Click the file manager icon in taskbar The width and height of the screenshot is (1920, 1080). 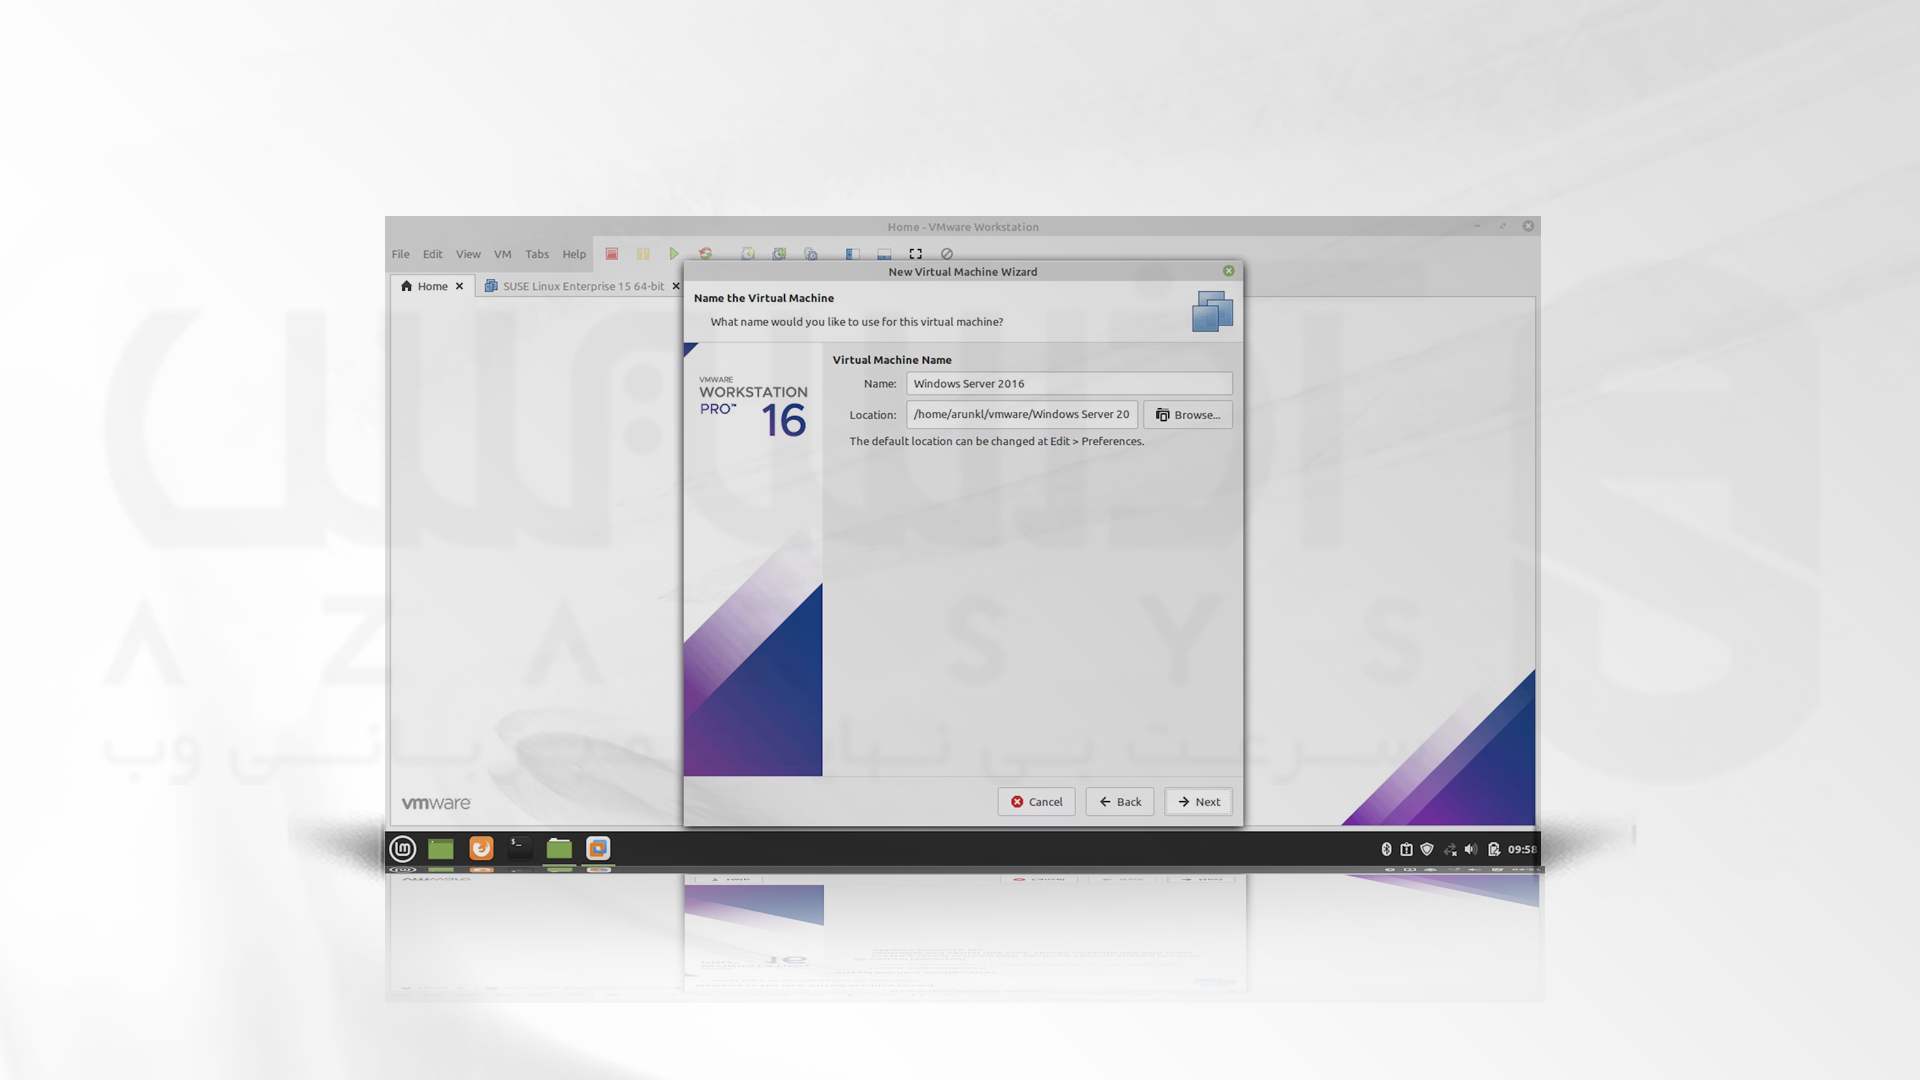point(558,848)
